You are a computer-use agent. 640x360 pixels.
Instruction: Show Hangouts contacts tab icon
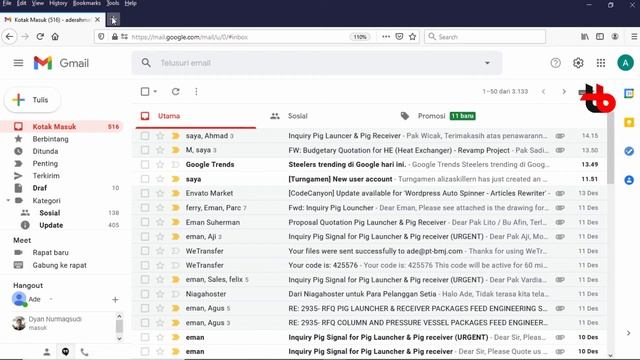tap(47, 352)
